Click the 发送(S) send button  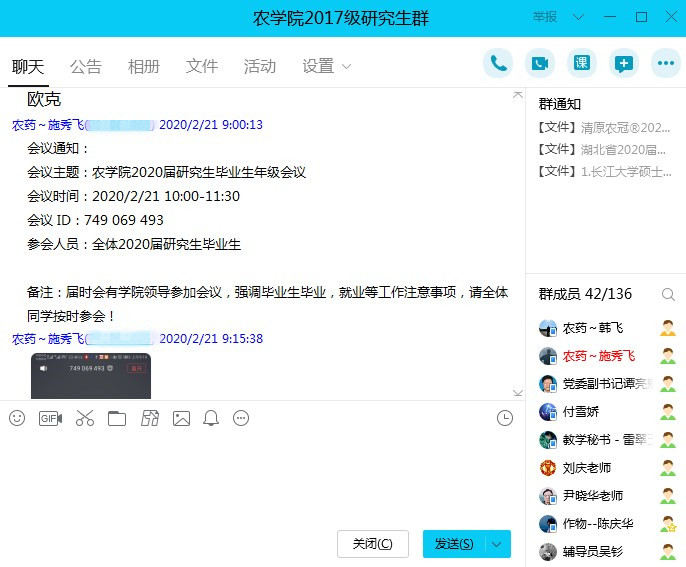[x=454, y=544]
